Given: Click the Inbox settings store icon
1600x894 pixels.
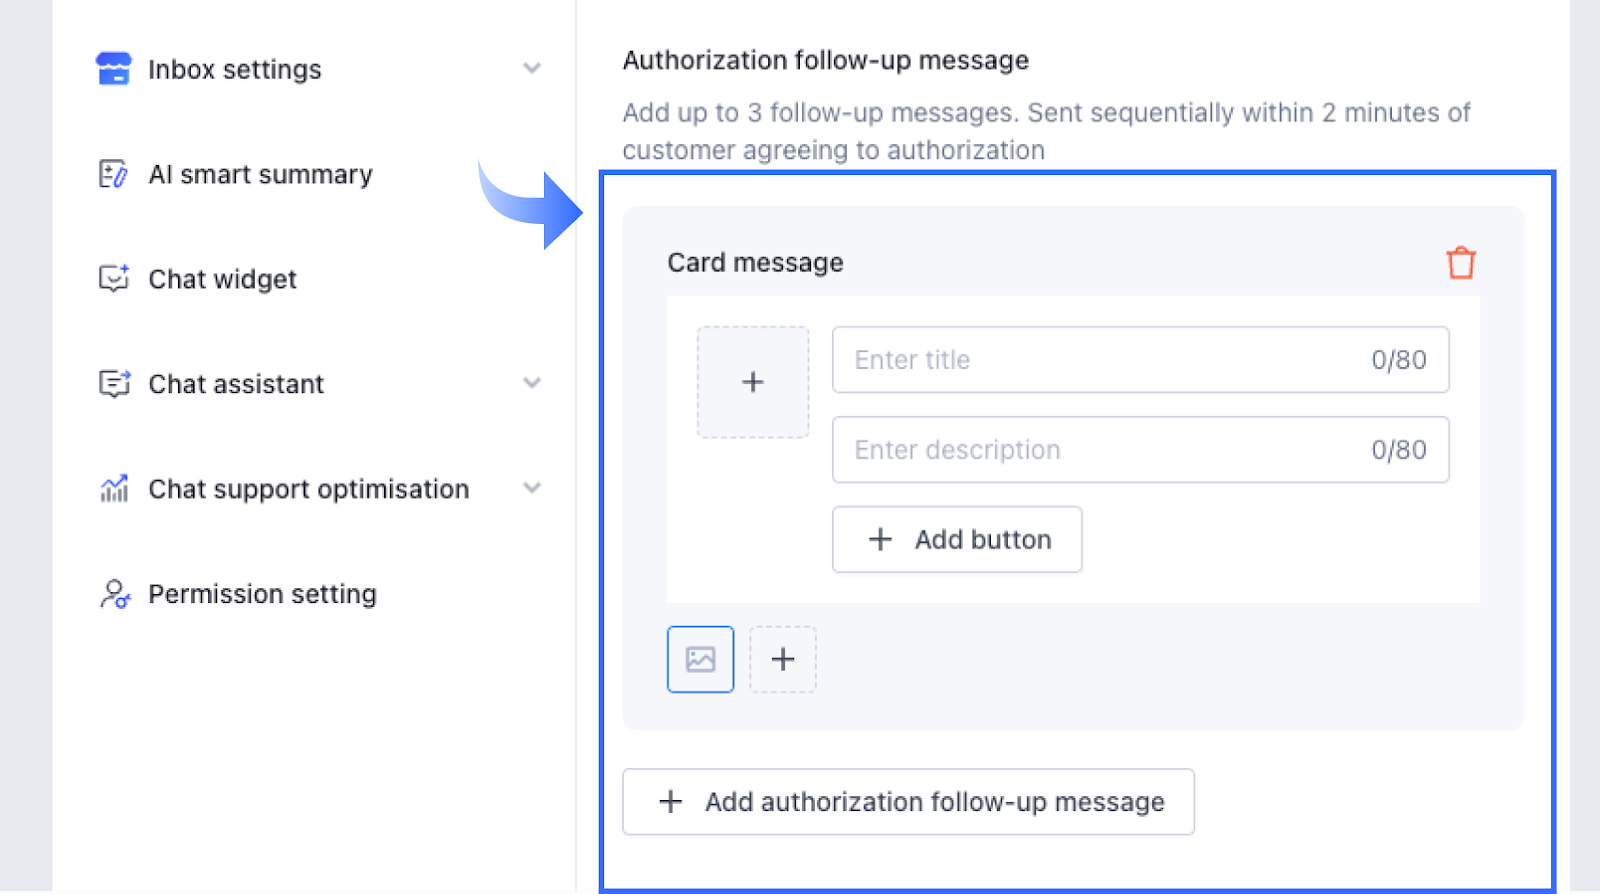Looking at the screenshot, I should tap(113, 69).
